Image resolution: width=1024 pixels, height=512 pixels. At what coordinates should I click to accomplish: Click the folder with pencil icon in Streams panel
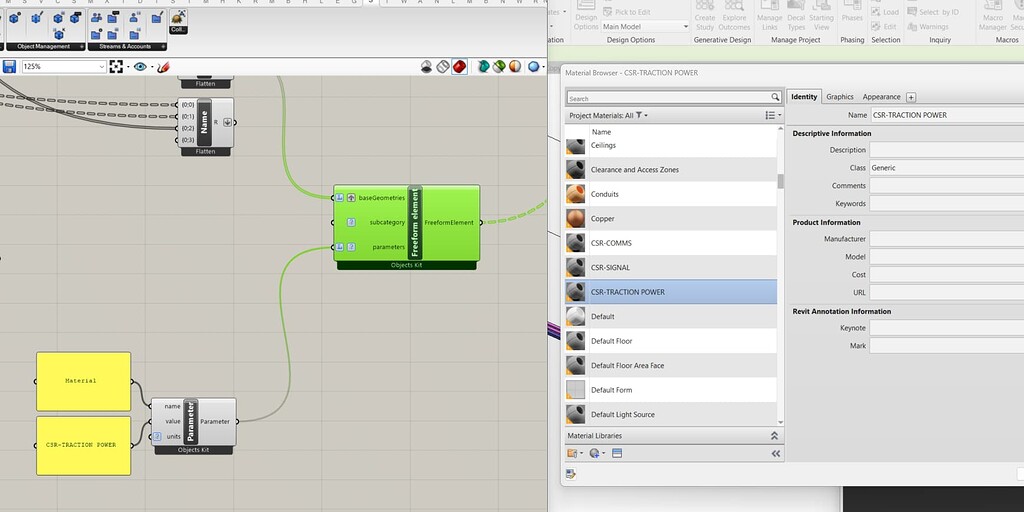click(157, 18)
